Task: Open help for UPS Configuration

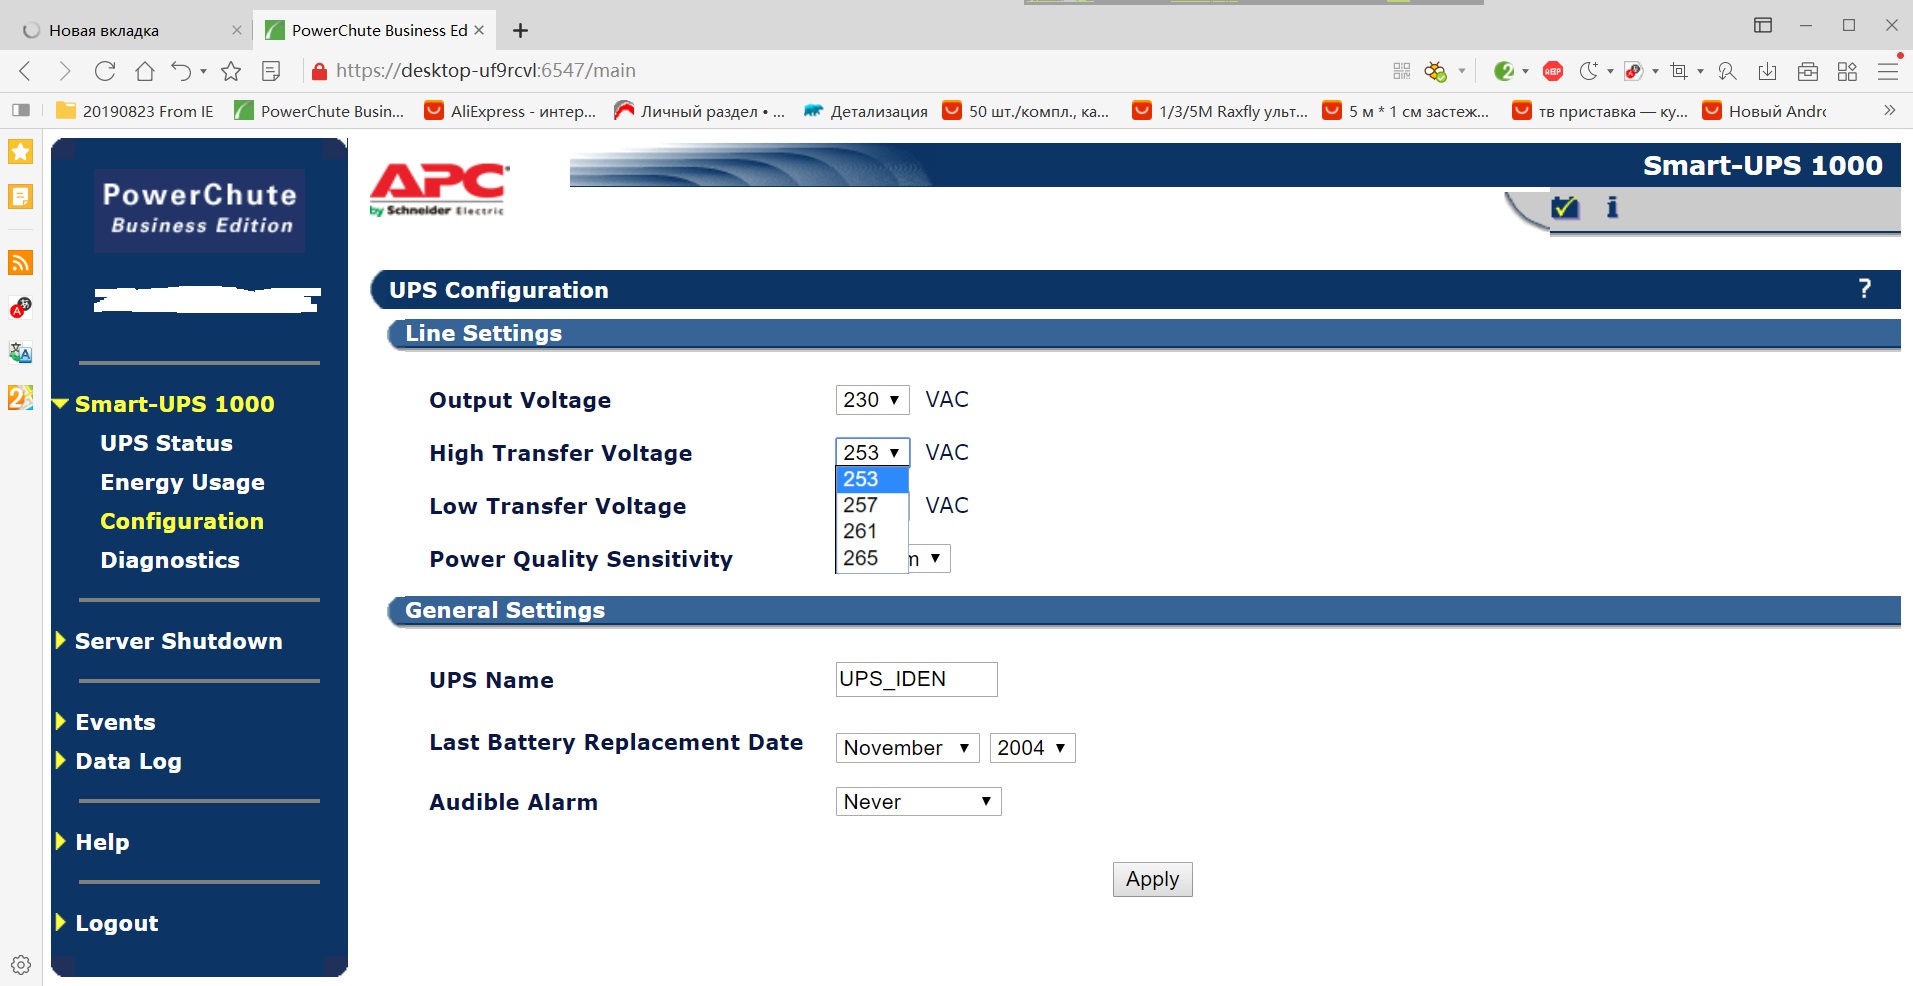Action: pos(1864,289)
